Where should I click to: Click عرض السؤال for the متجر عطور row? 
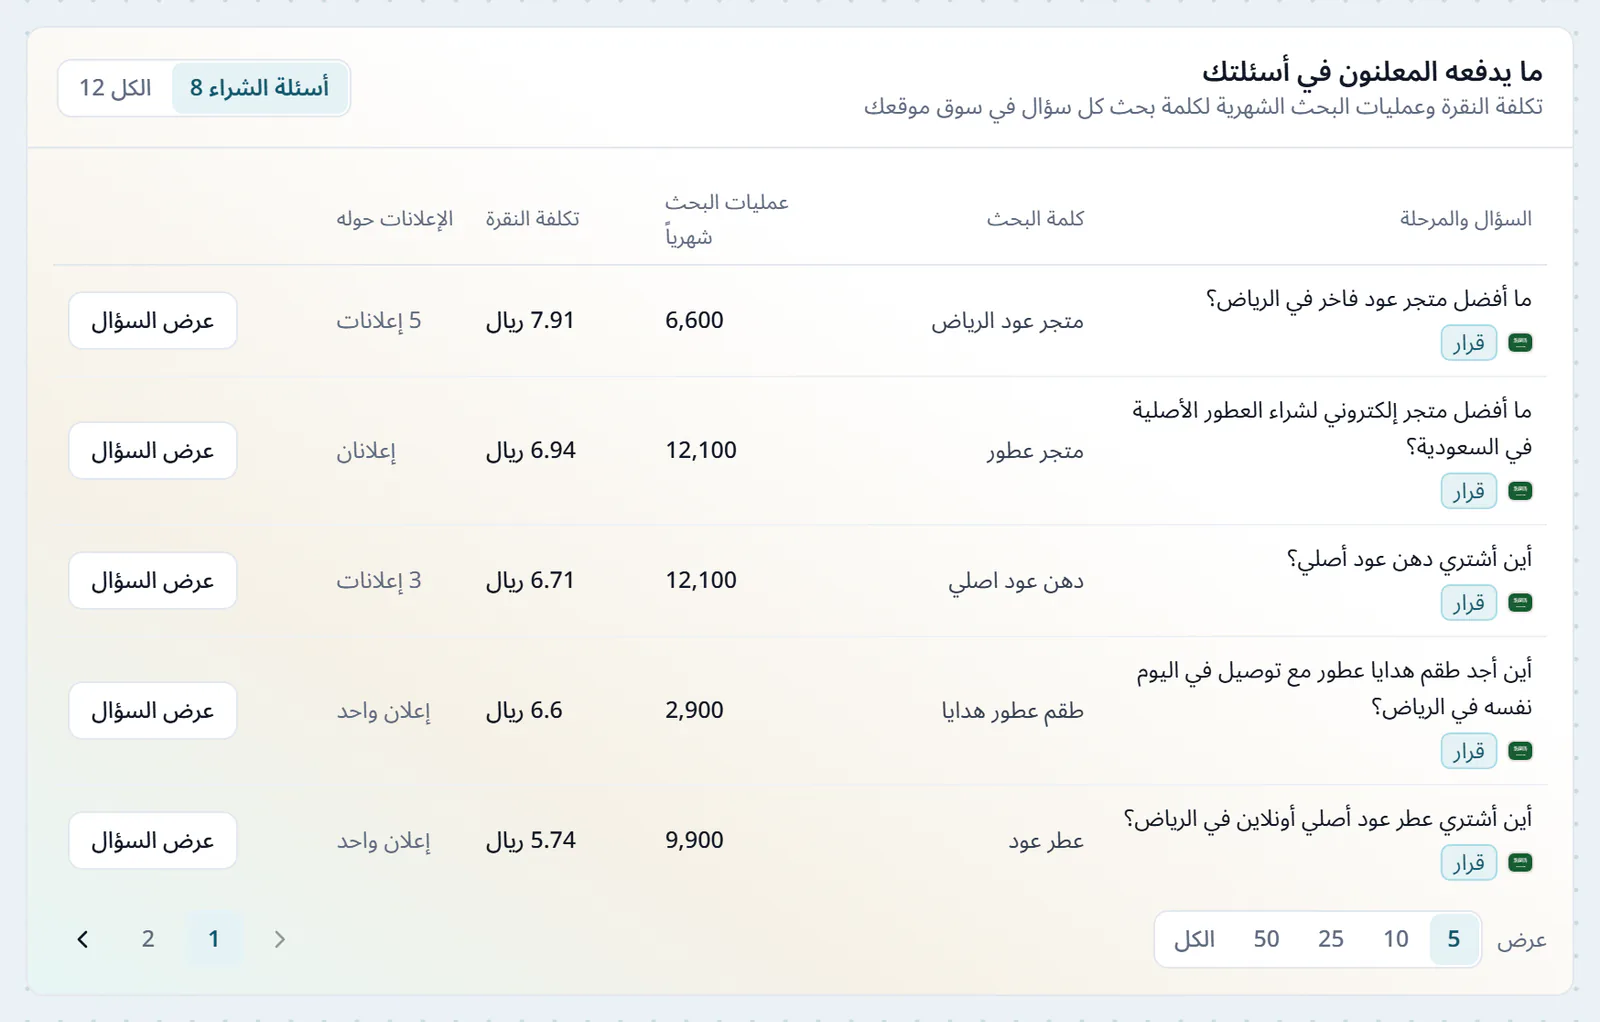pyautogui.click(x=153, y=451)
